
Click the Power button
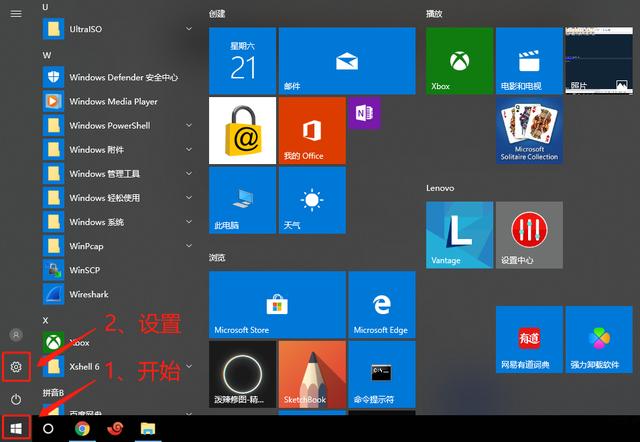click(x=16, y=399)
